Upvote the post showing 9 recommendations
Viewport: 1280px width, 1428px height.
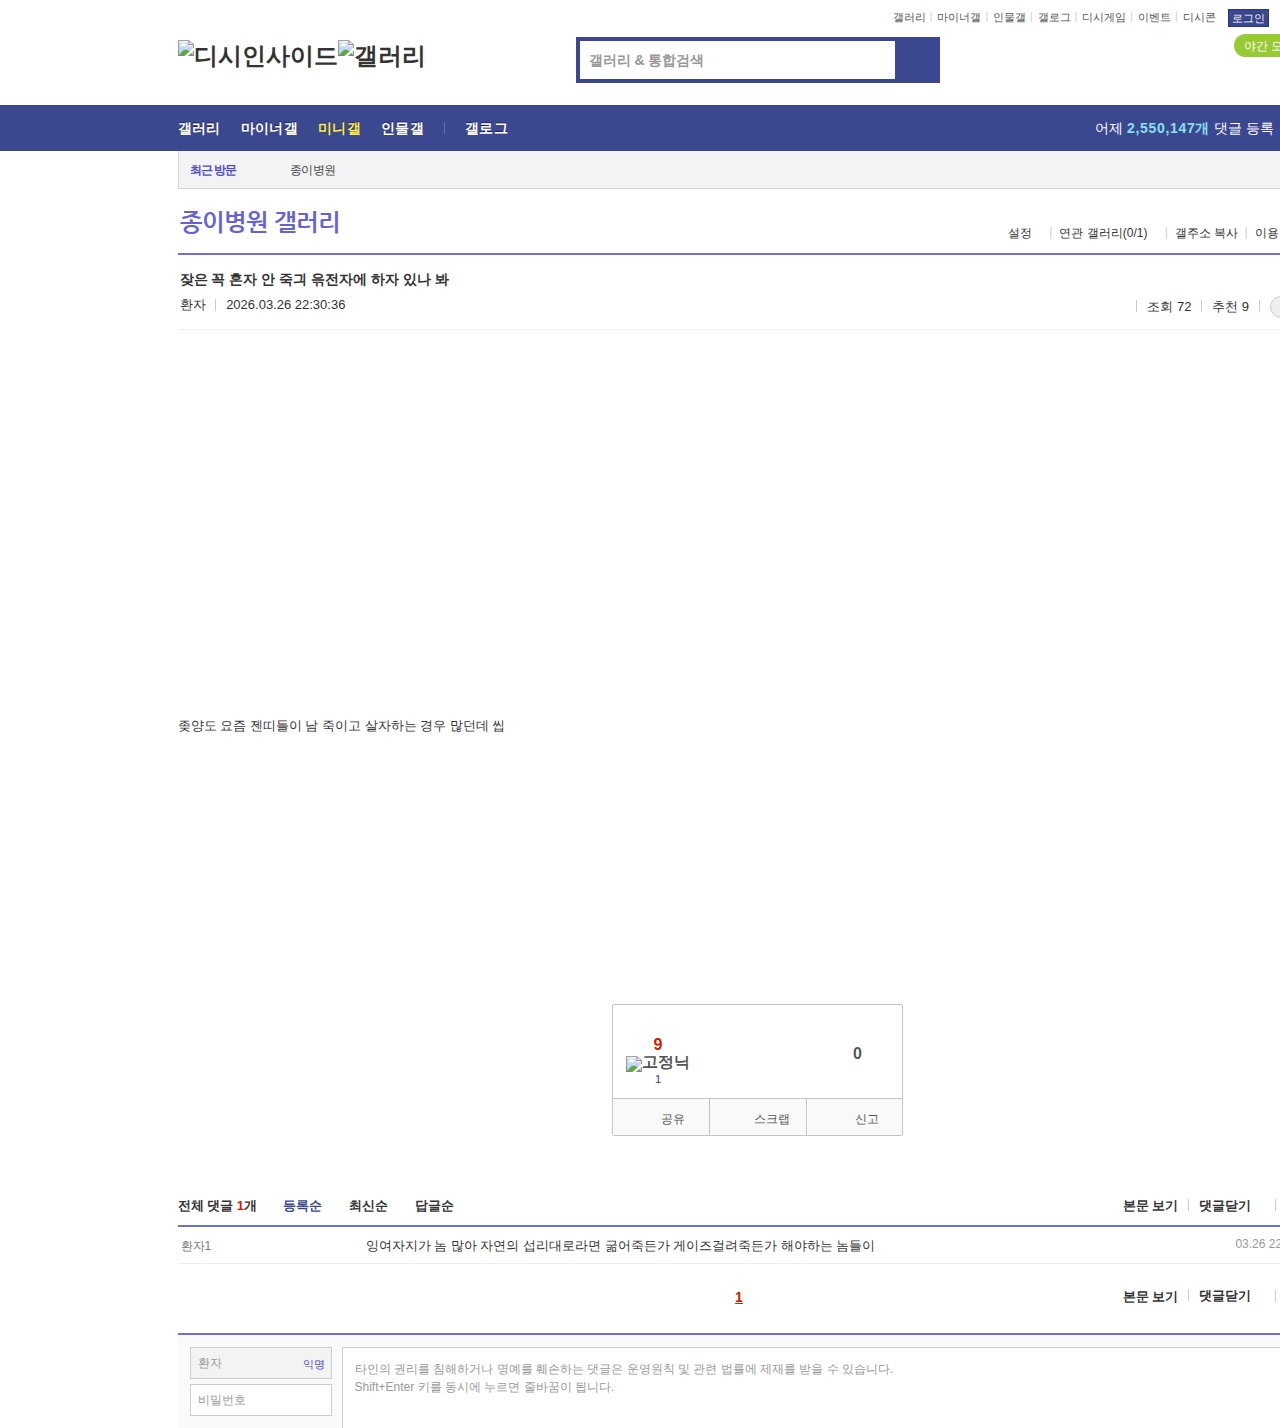click(658, 1044)
